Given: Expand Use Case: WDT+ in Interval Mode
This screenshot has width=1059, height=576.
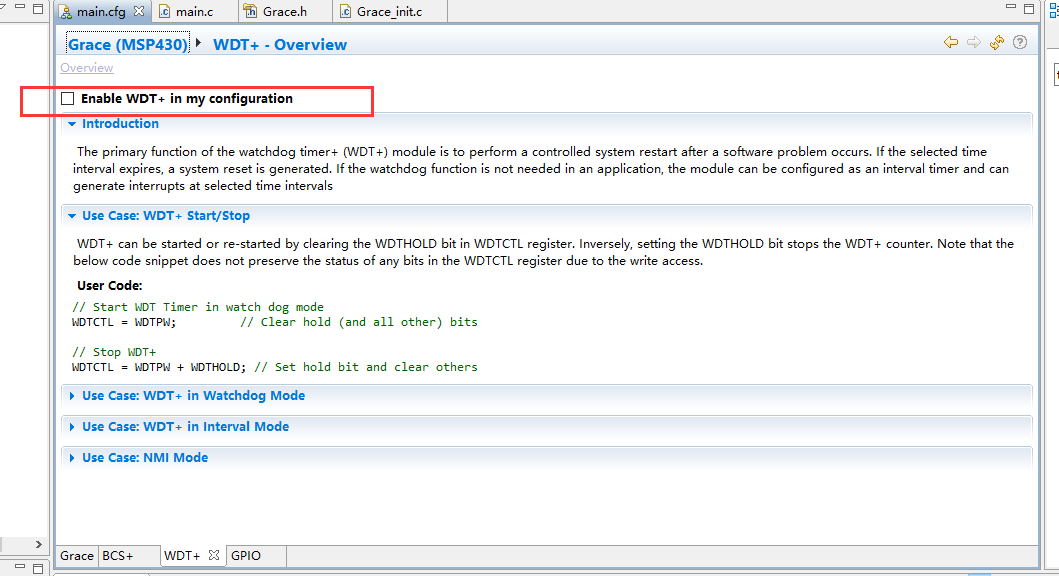Looking at the screenshot, I should 72,427.
